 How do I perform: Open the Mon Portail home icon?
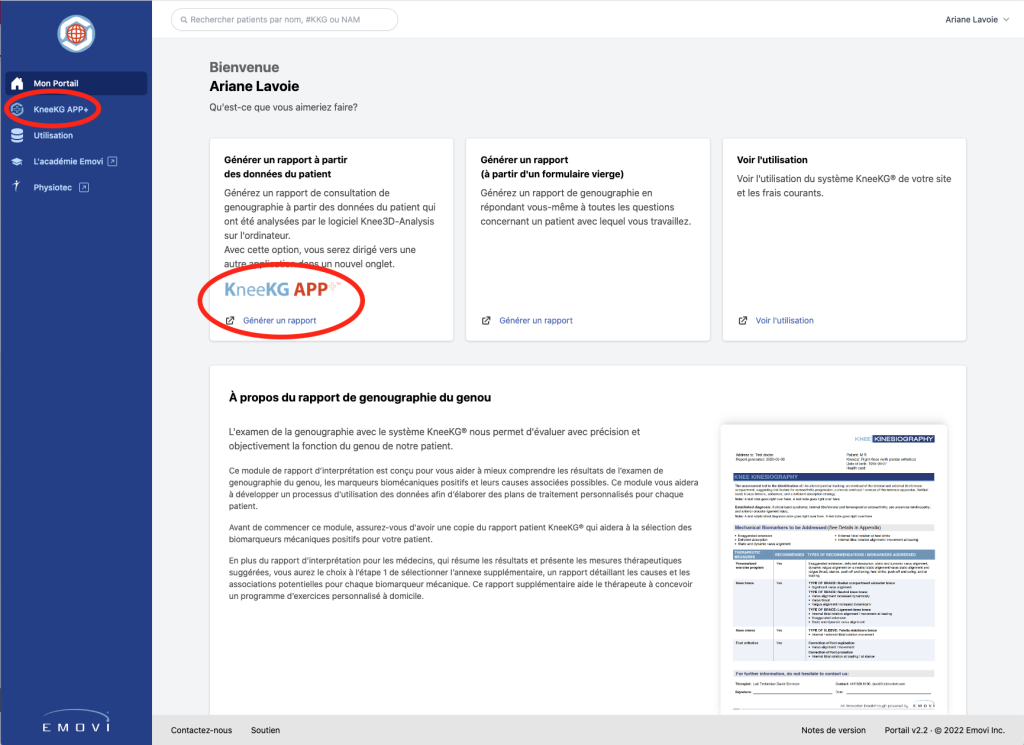click(x=18, y=84)
